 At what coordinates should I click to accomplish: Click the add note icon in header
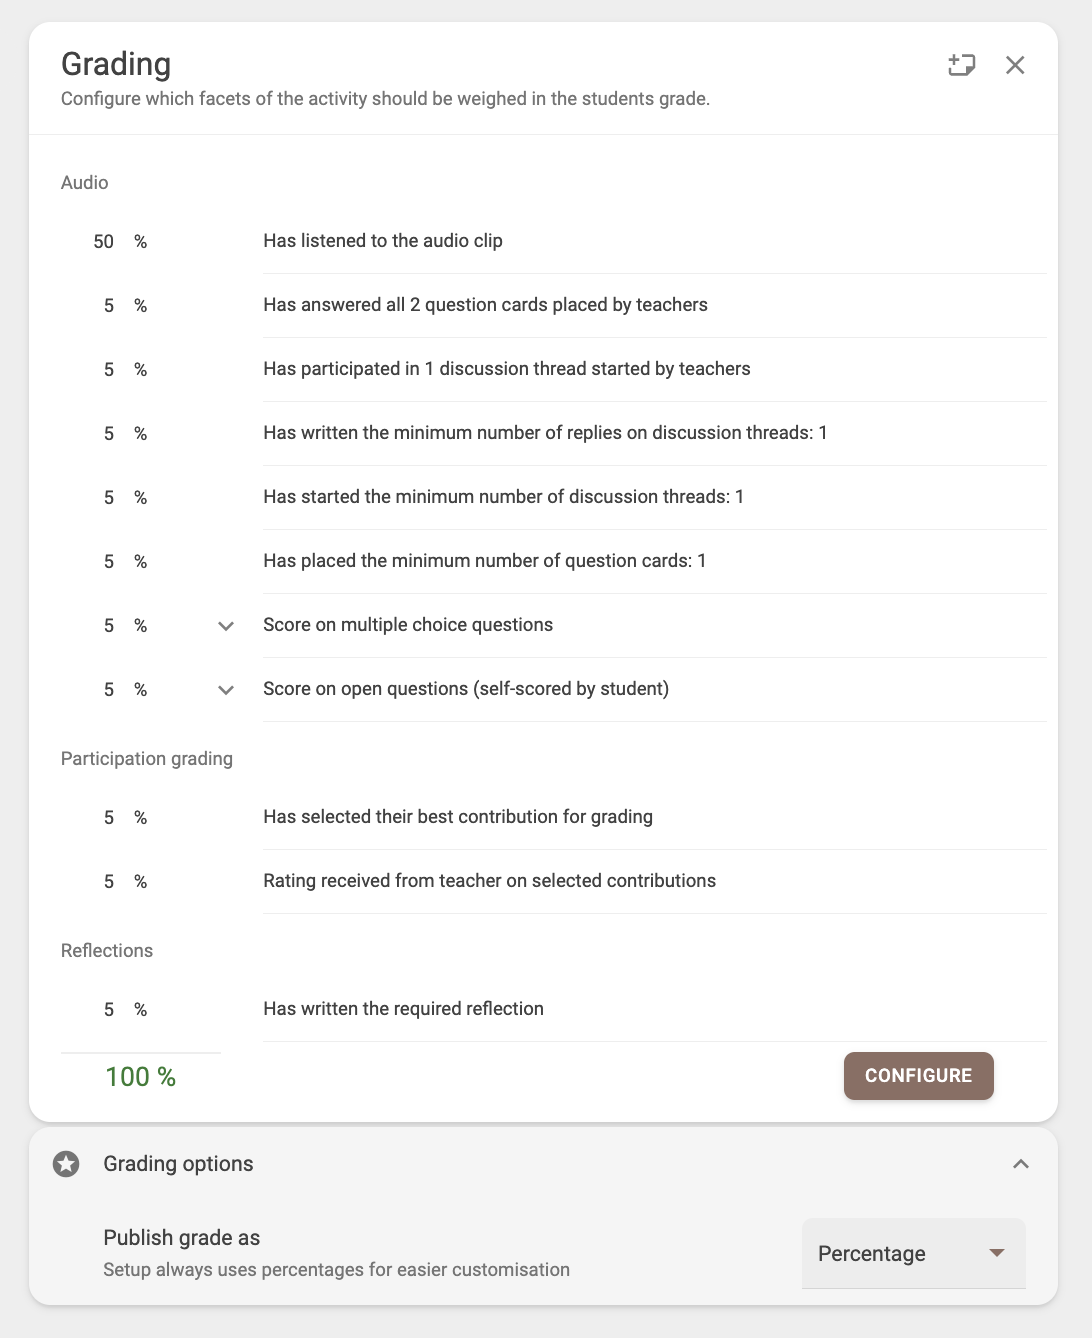(x=961, y=65)
